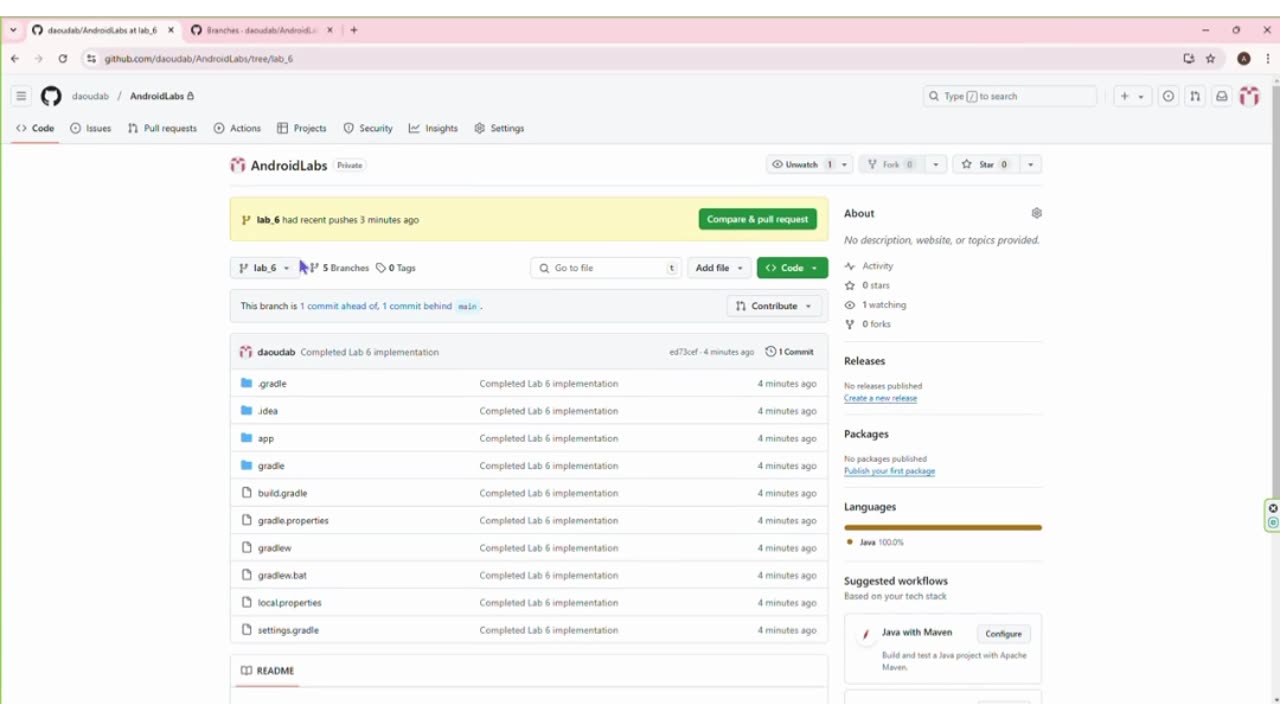The width and height of the screenshot is (1280, 720).
Task: Open gradle.properties file
Action: pos(293,521)
